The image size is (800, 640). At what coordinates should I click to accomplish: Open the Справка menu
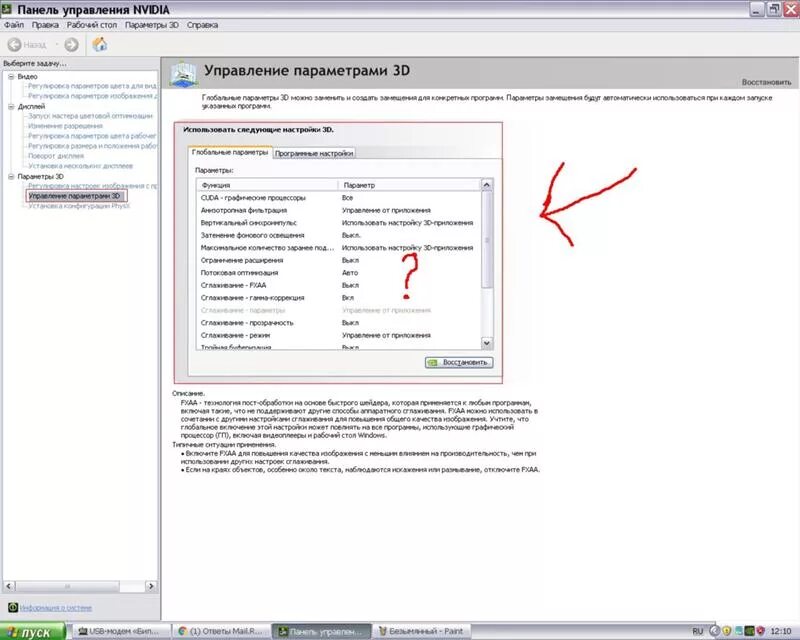(x=202, y=25)
